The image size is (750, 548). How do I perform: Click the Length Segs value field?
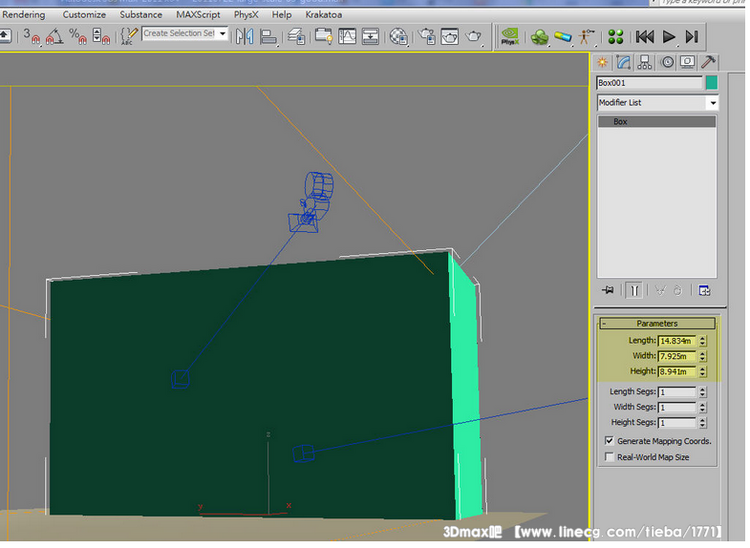pos(677,393)
